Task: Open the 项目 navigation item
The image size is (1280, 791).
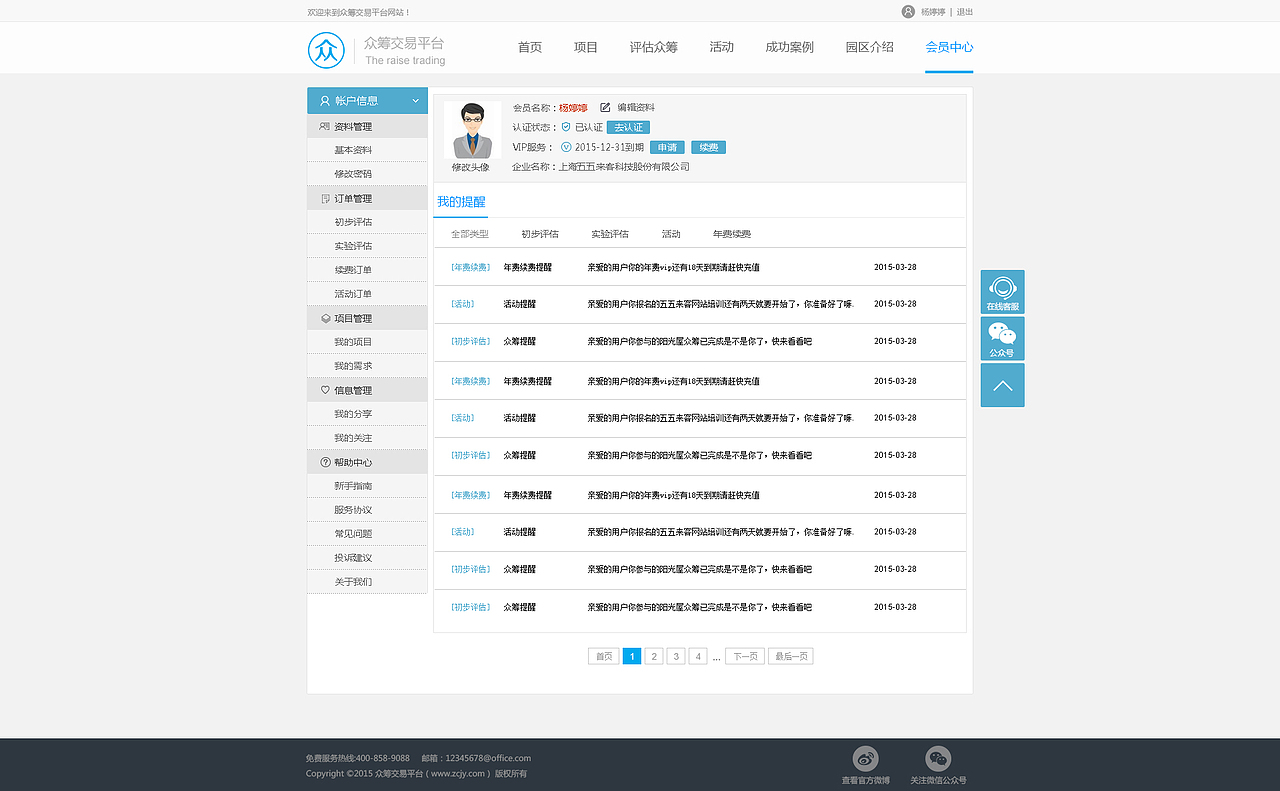Action: 586,47
